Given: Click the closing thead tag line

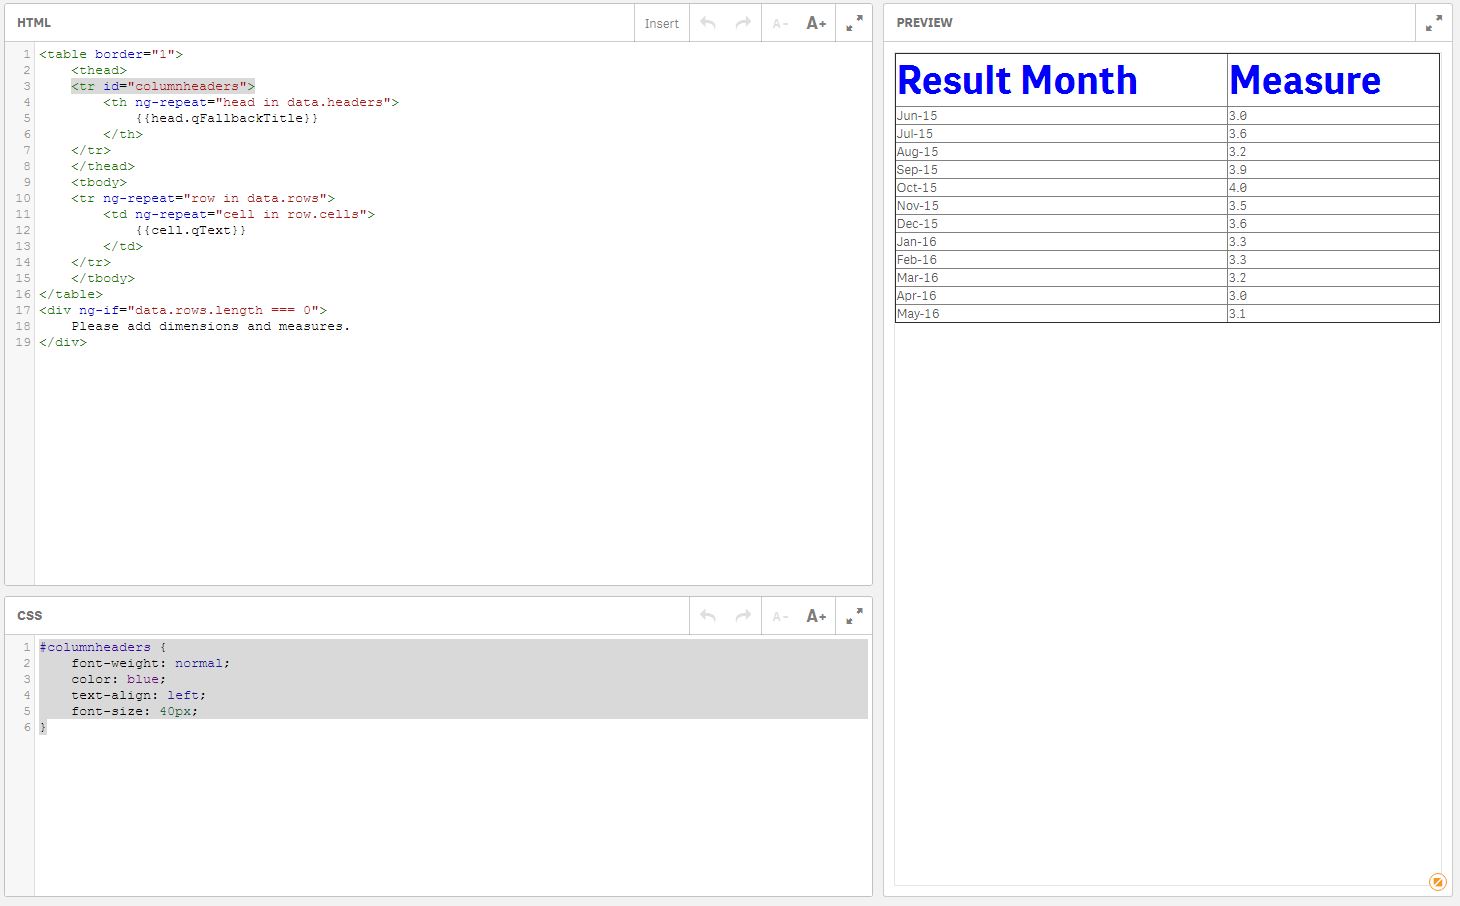Looking at the screenshot, I should pos(103,166).
